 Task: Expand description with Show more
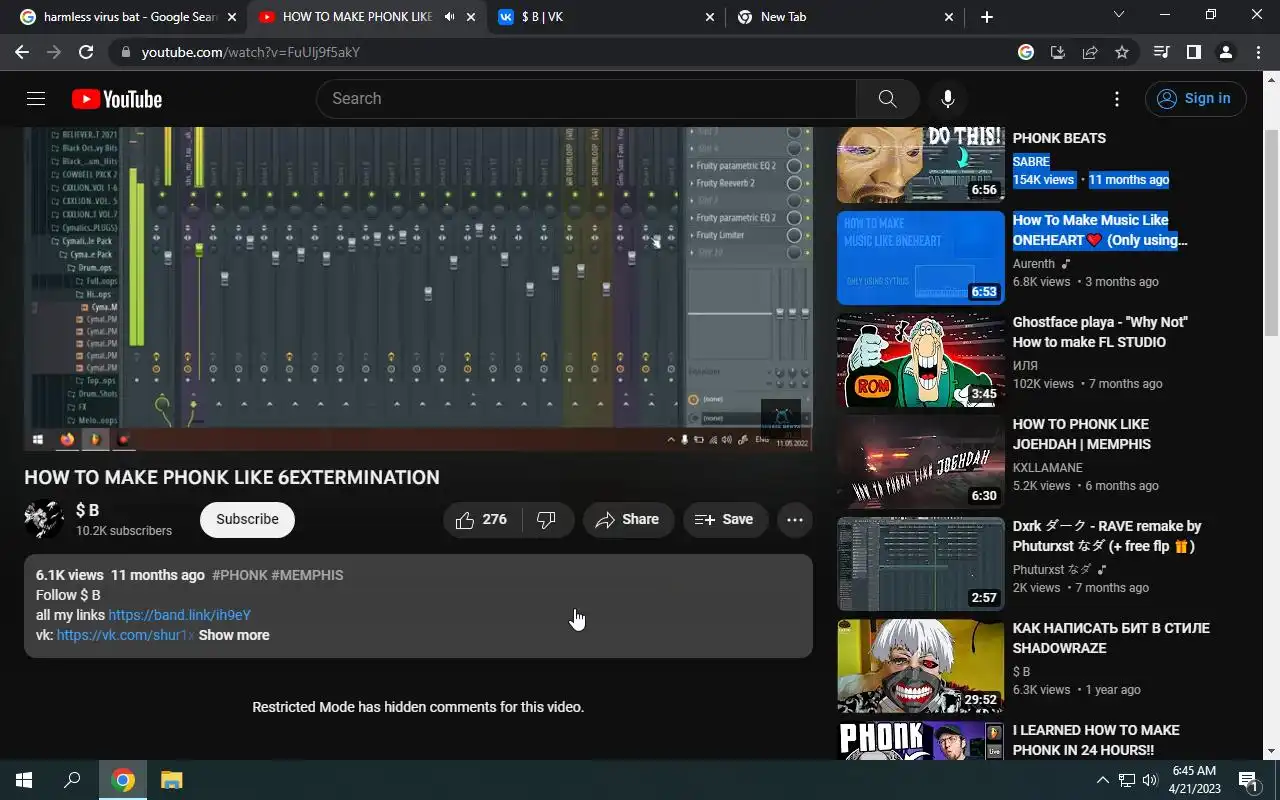234,635
